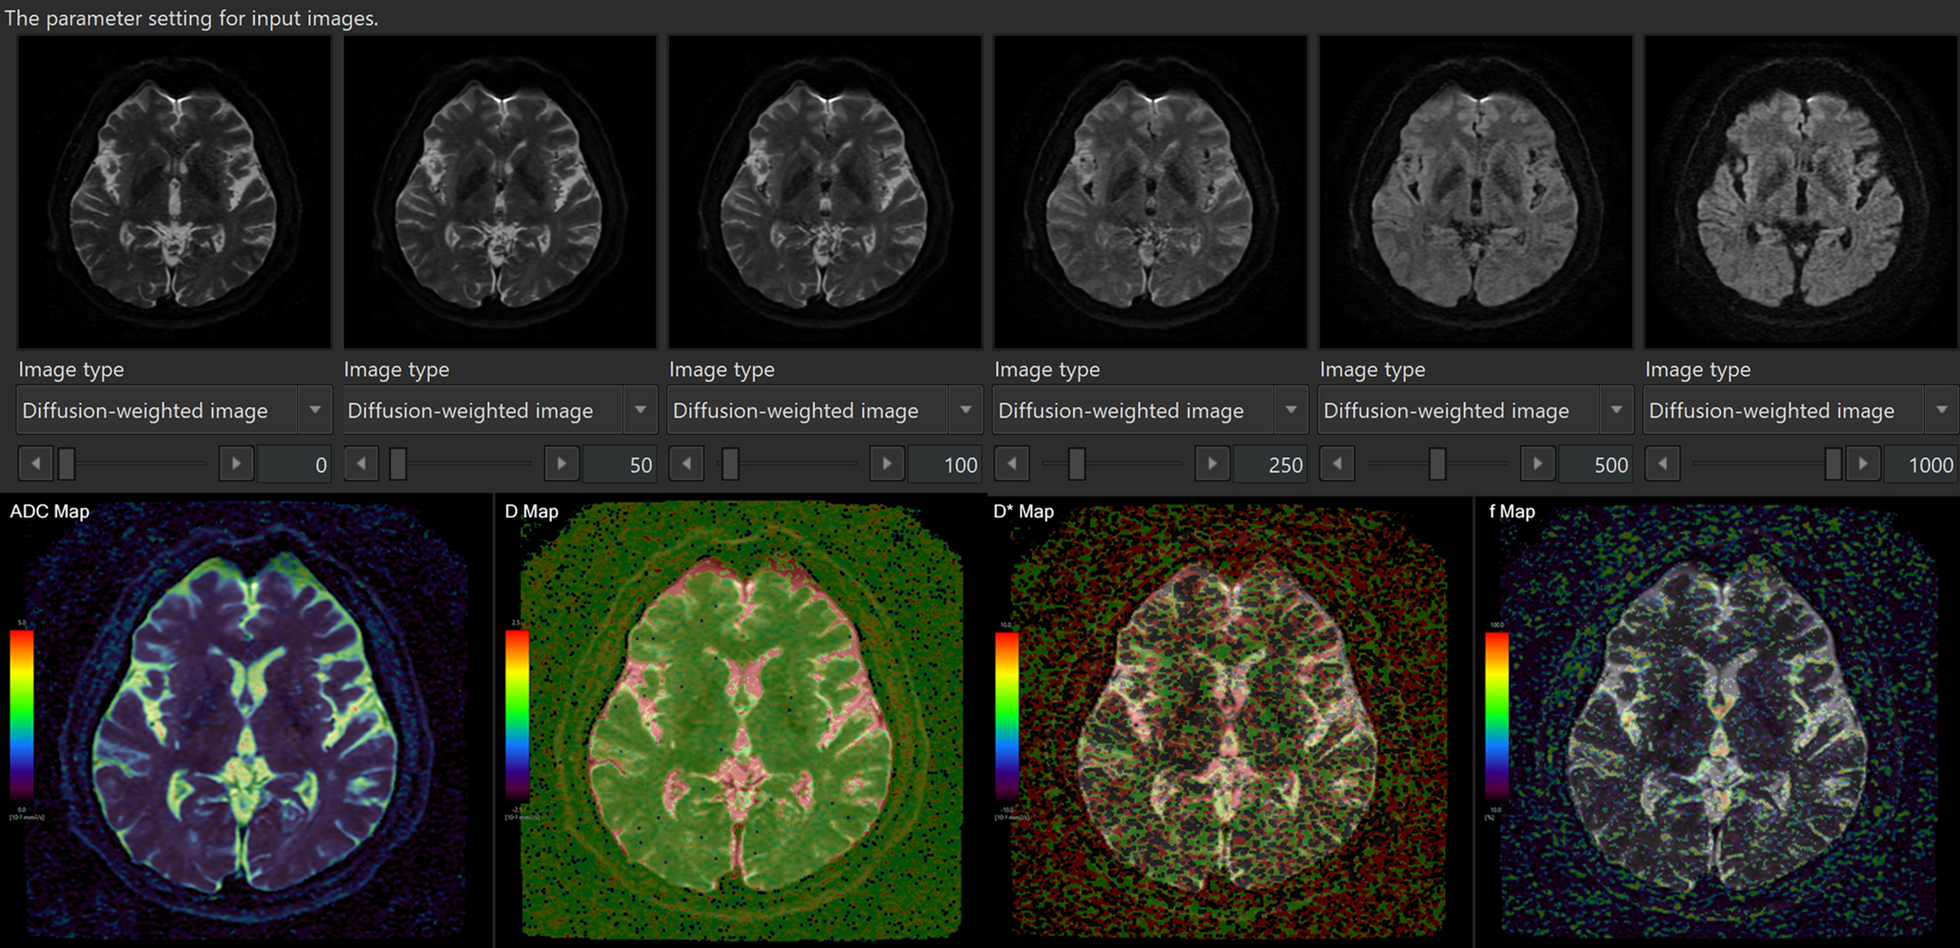Click slider thumb for b-value 500
Image resolution: width=1960 pixels, height=948 pixels.
(1437, 464)
